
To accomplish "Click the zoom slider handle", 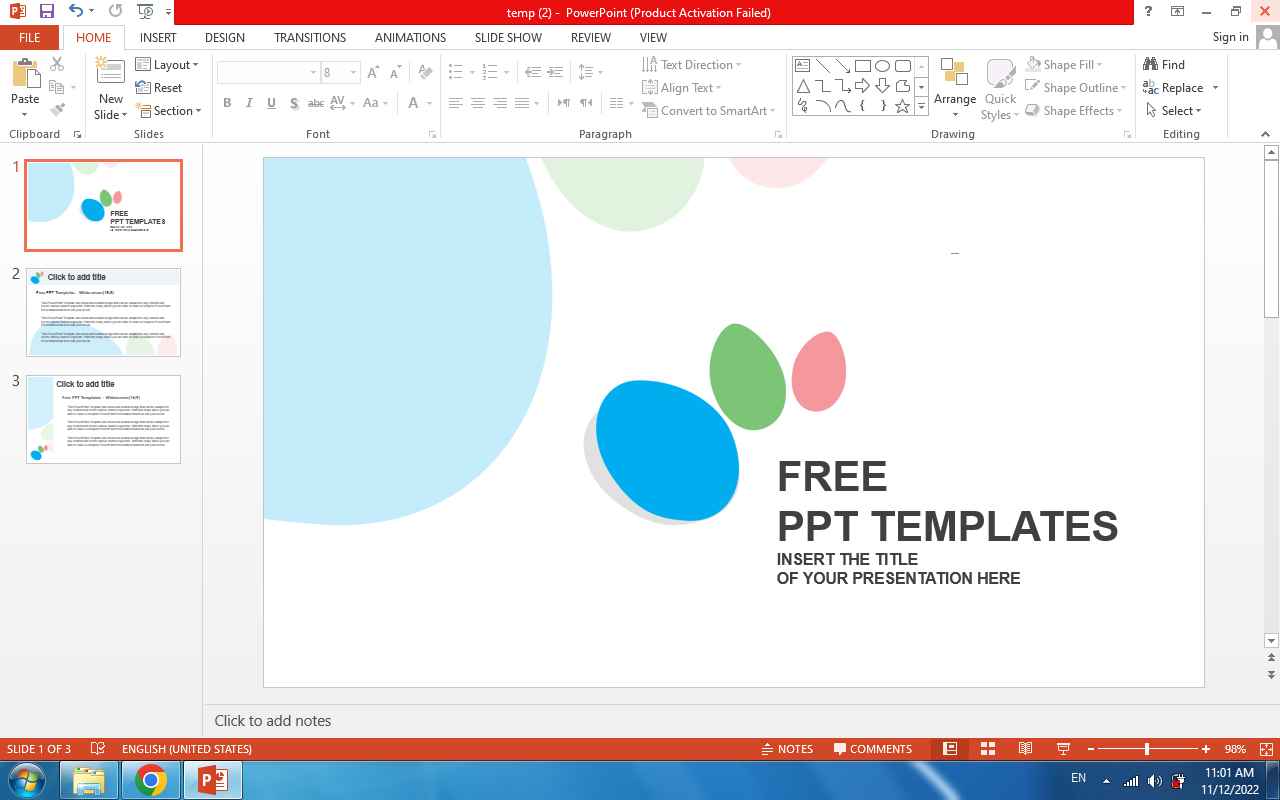I will (1147, 749).
